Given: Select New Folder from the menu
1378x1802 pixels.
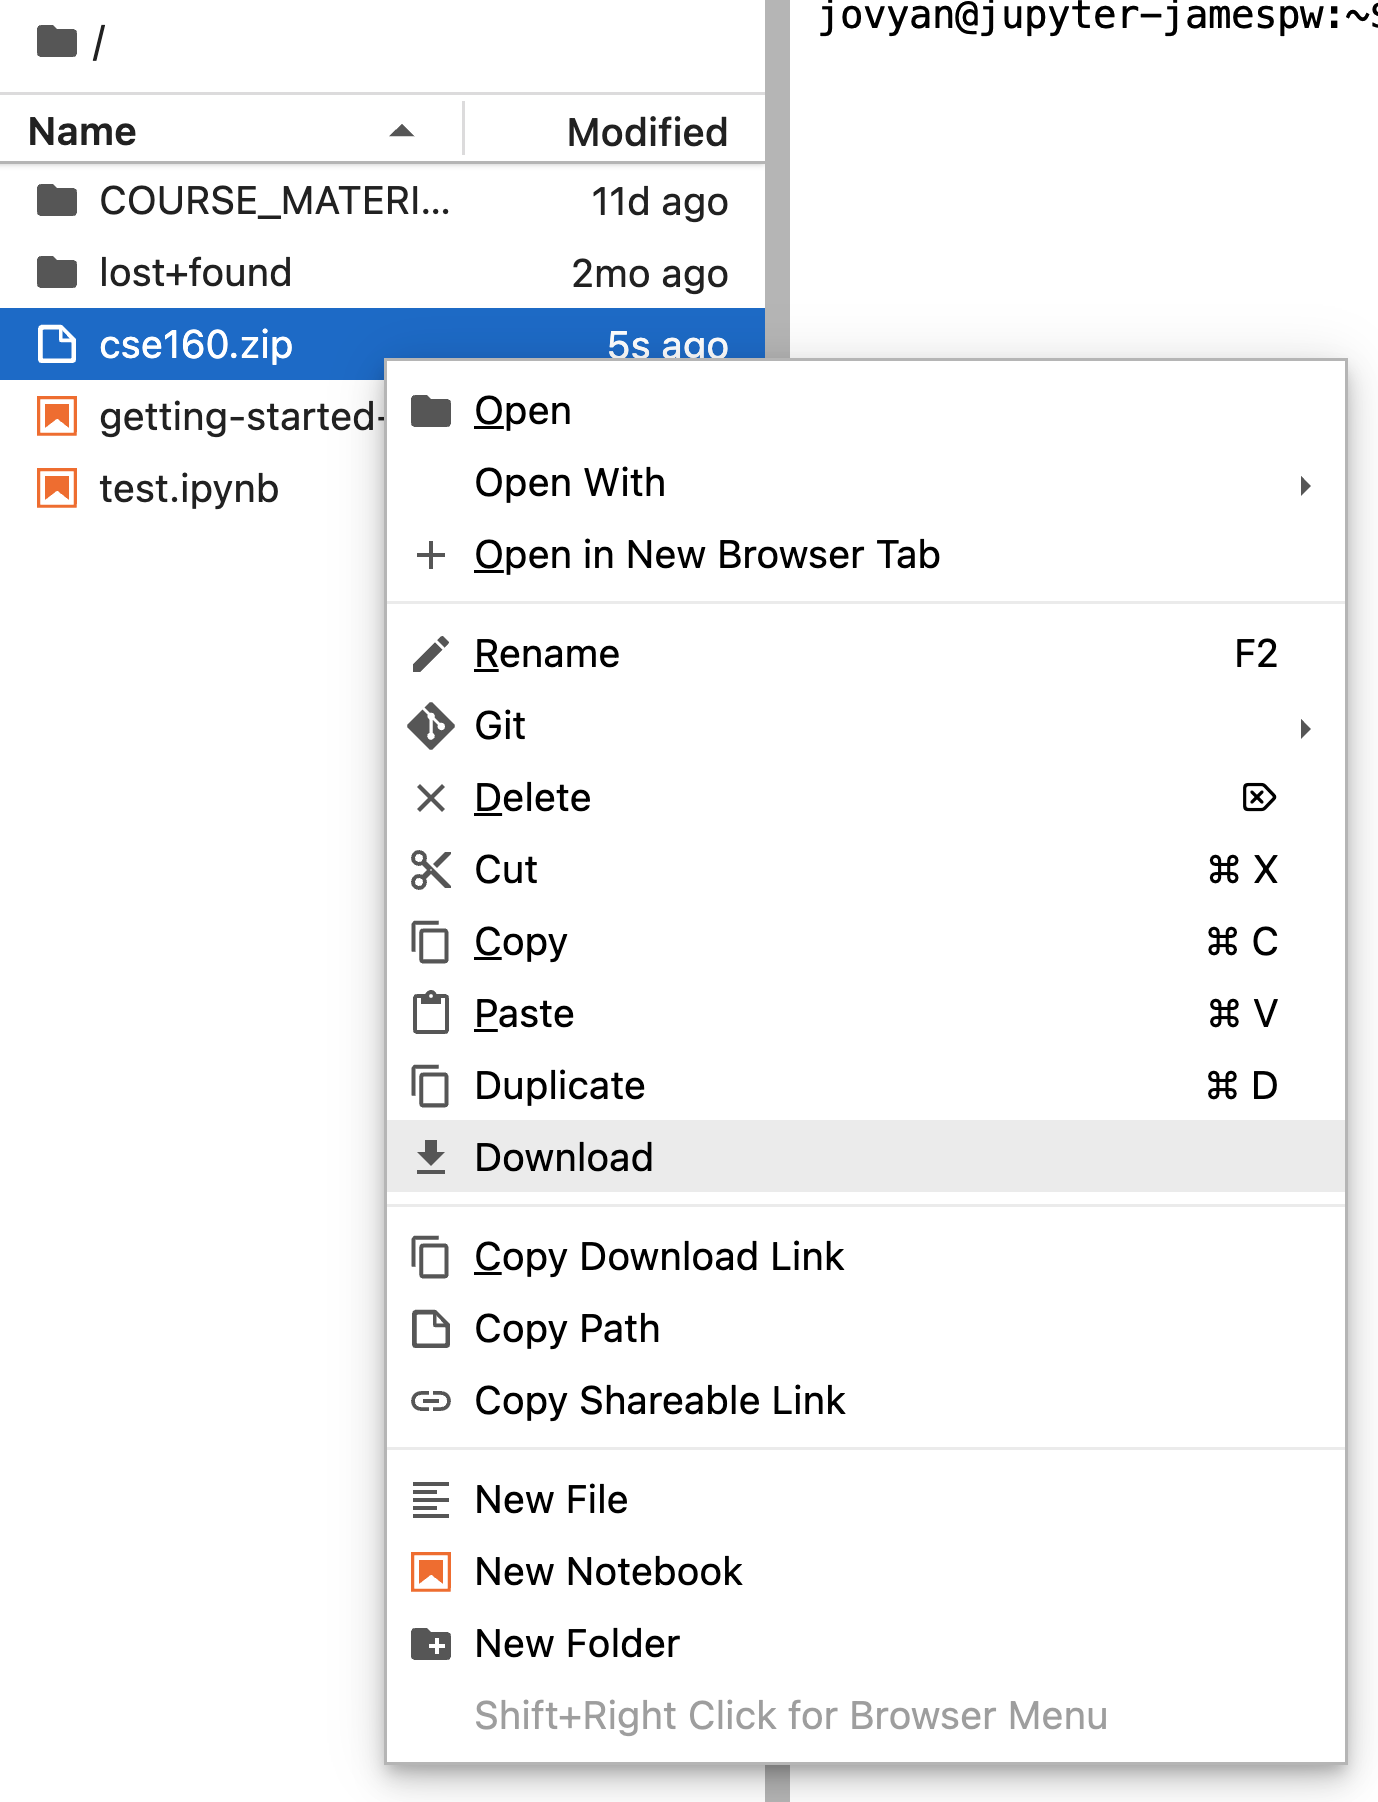Looking at the screenshot, I should (x=576, y=1643).
